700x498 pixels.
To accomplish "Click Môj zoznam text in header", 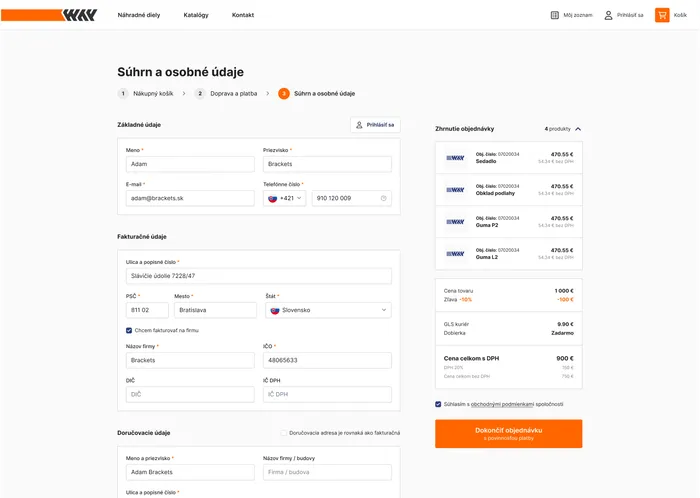I will click(578, 15).
